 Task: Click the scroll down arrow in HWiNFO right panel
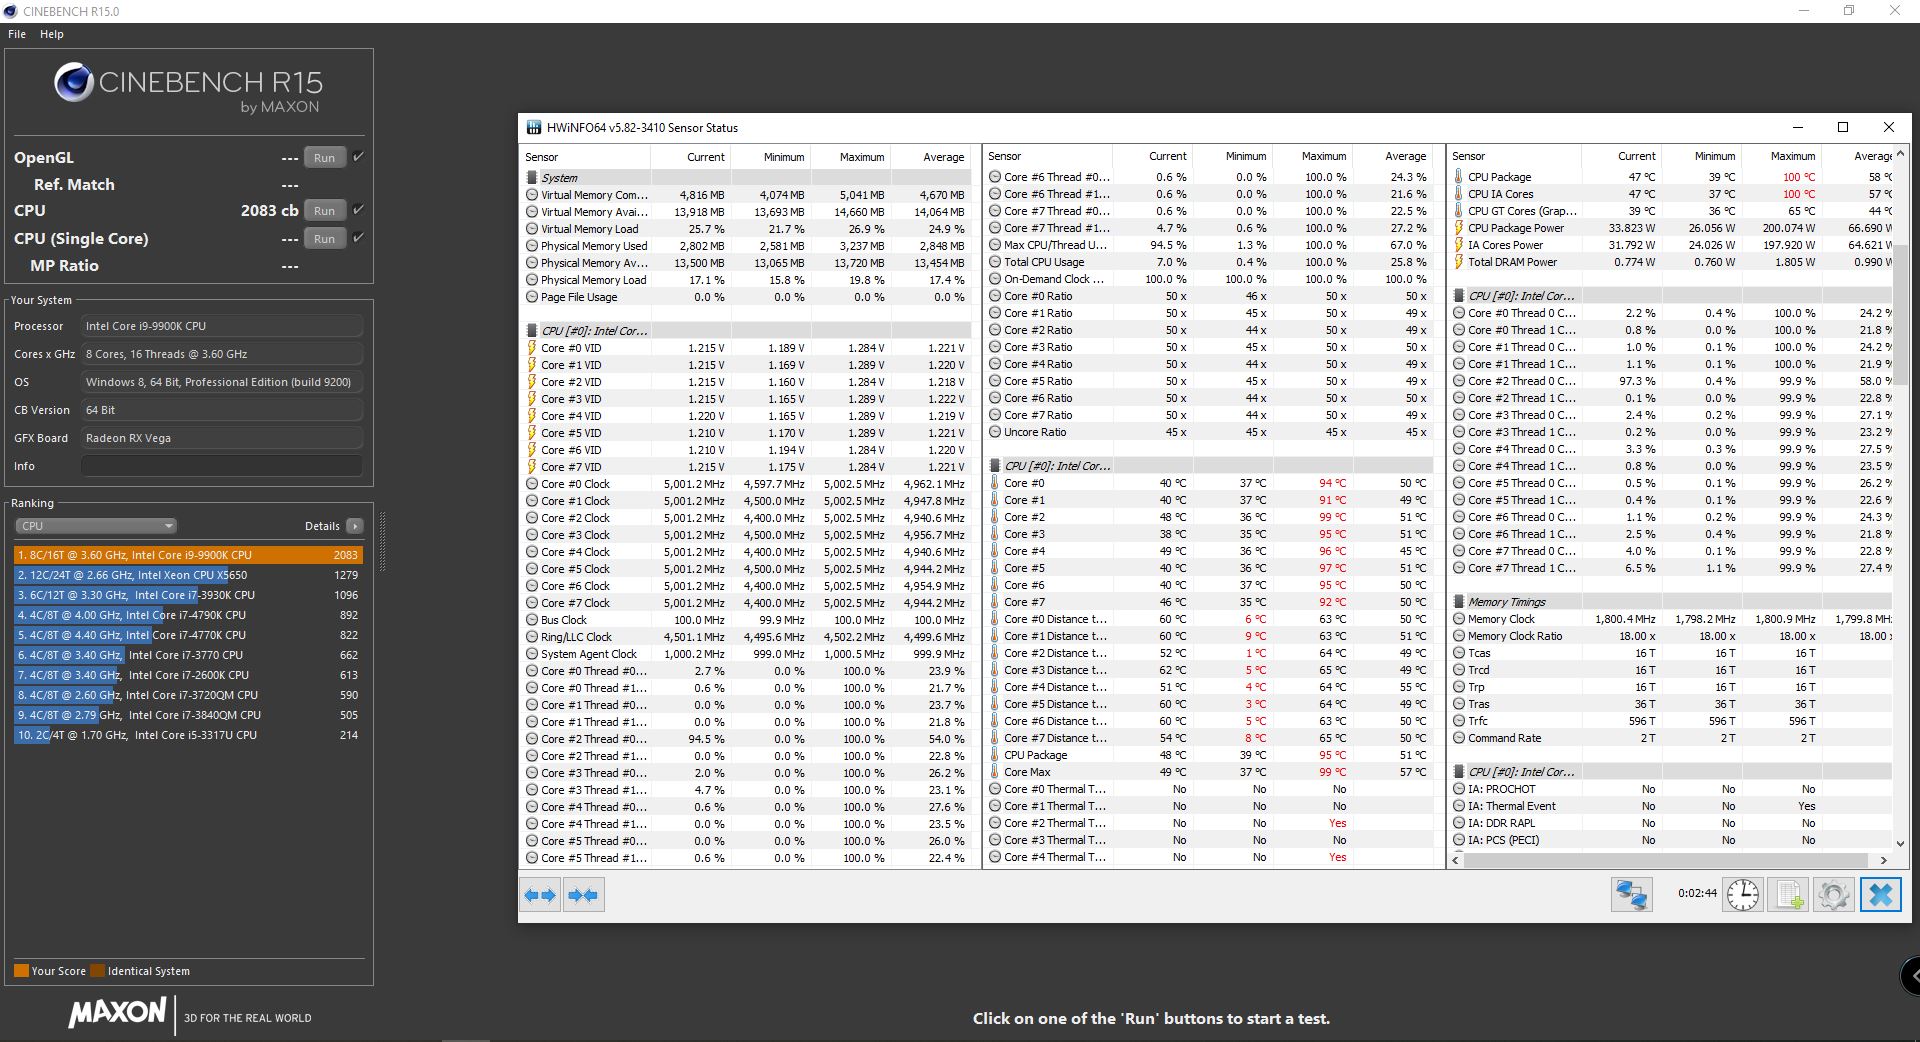click(1900, 844)
